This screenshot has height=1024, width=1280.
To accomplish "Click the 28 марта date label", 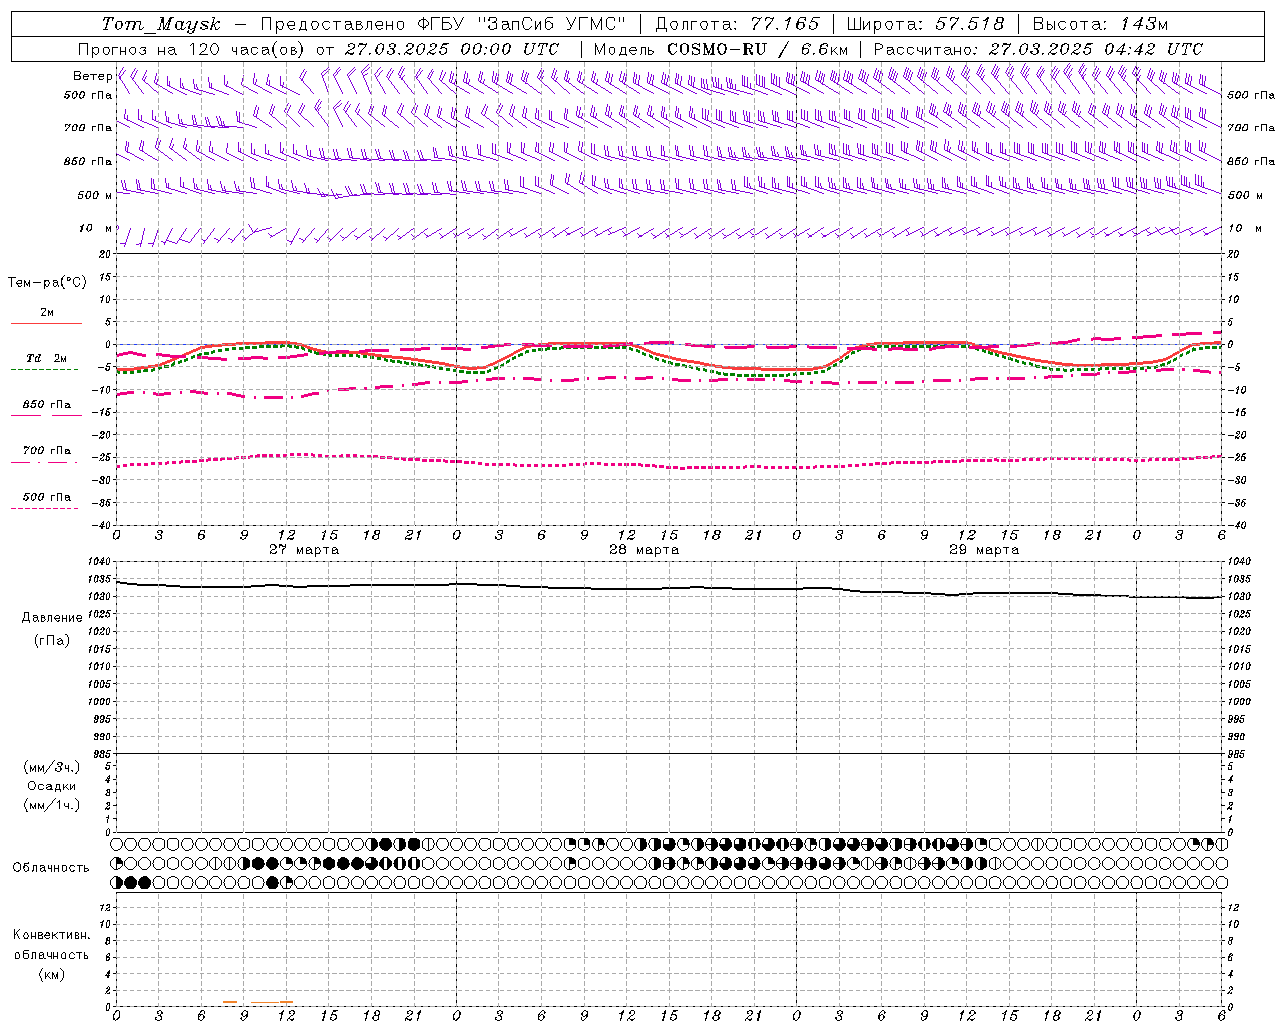I will pos(644,550).
